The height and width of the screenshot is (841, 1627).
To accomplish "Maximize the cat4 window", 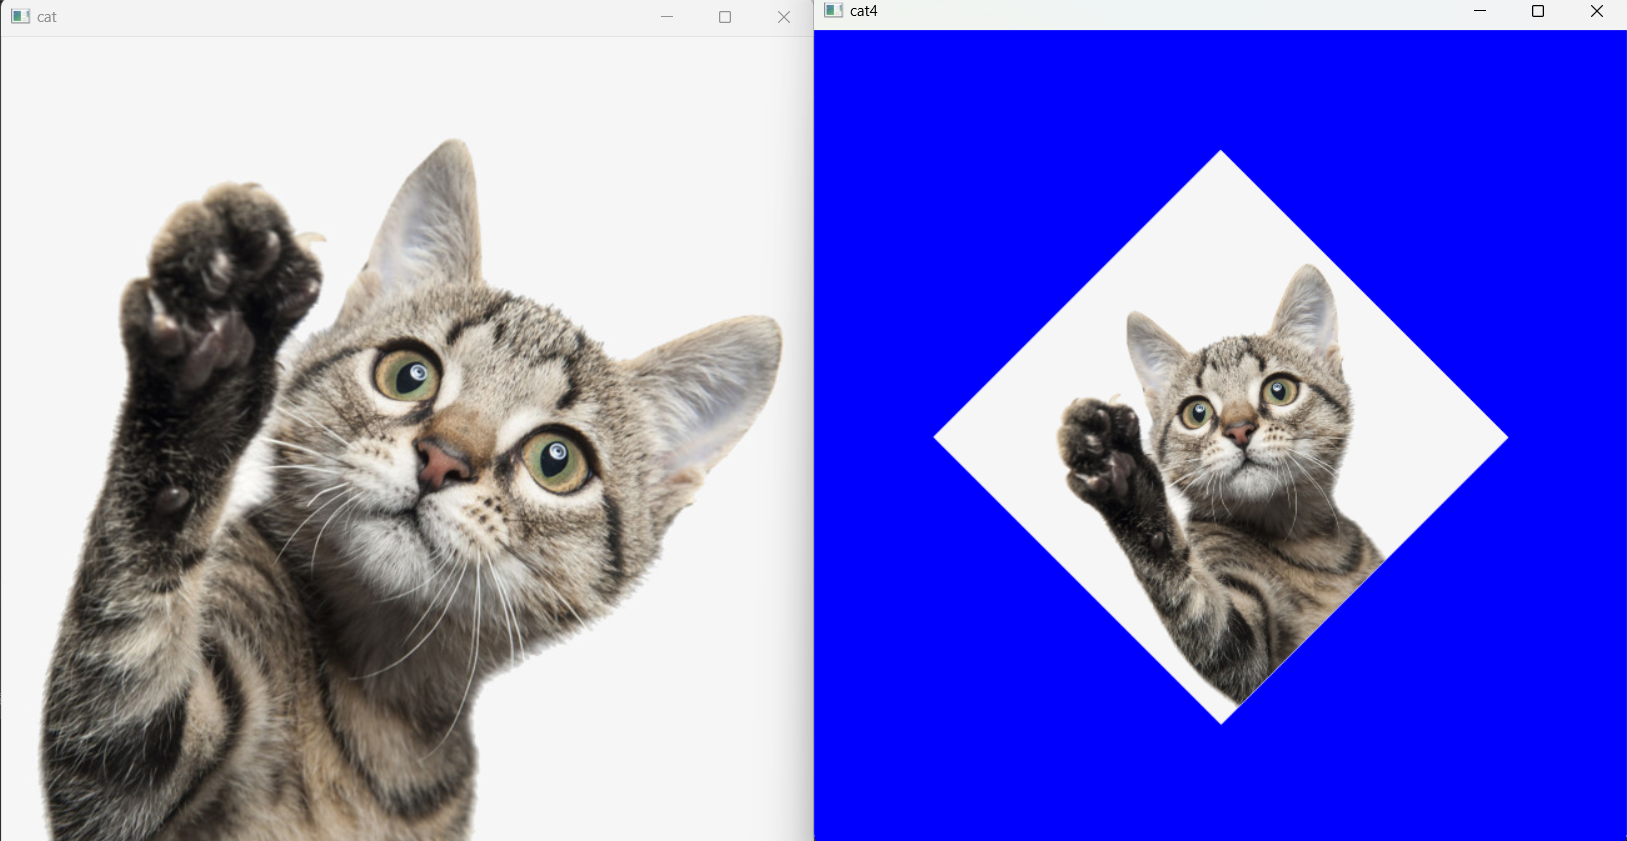I will (x=1538, y=11).
